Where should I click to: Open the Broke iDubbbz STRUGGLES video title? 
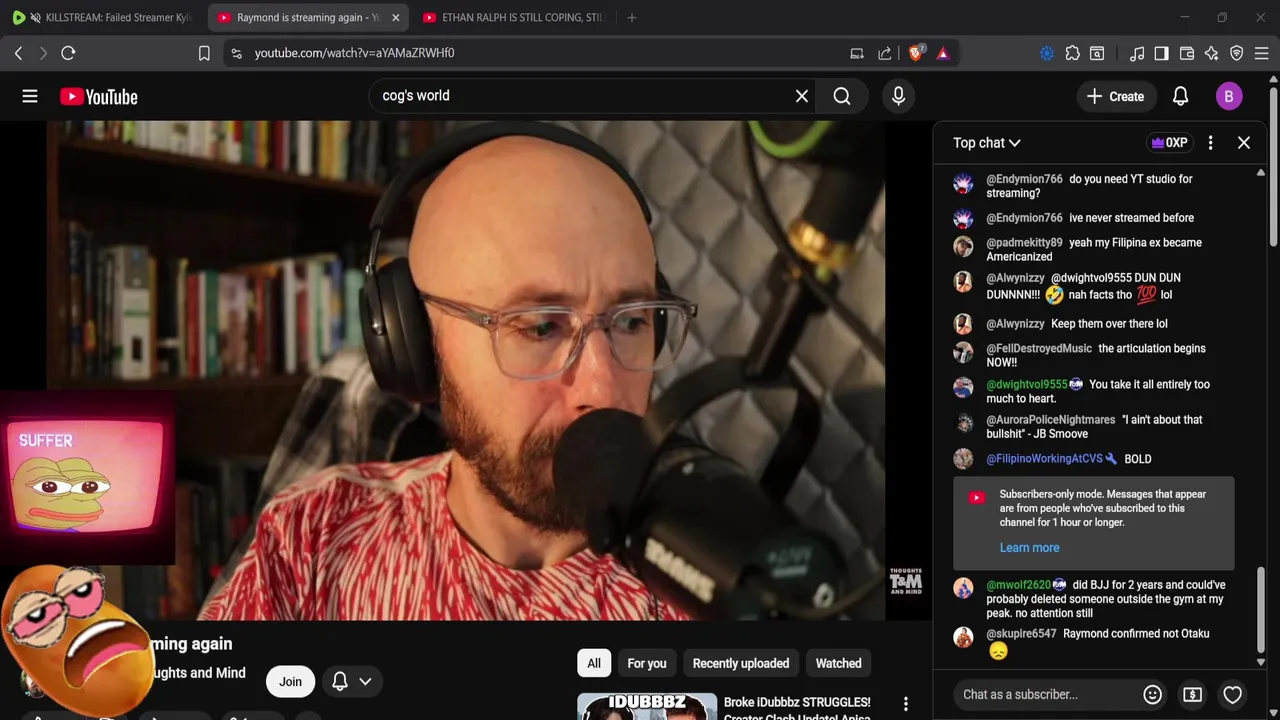point(797,709)
